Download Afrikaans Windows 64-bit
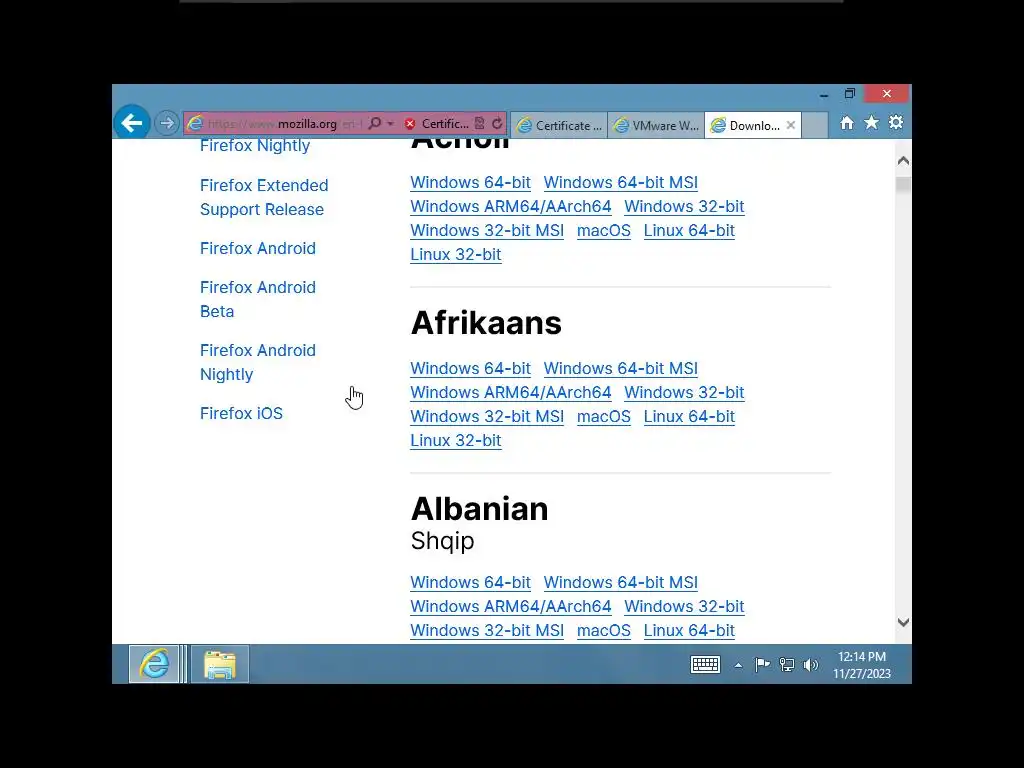Image resolution: width=1024 pixels, height=768 pixels. (x=470, y=368)
